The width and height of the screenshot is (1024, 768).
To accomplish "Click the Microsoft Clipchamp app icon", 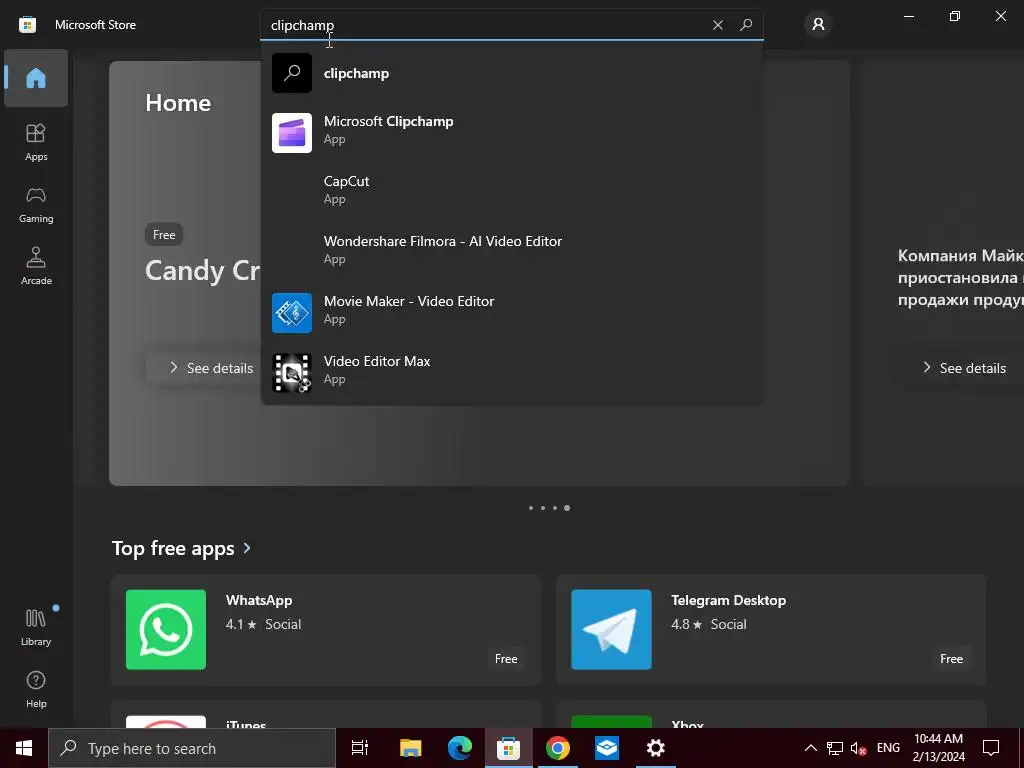I will pyautogui.click(x=292, y=133).
